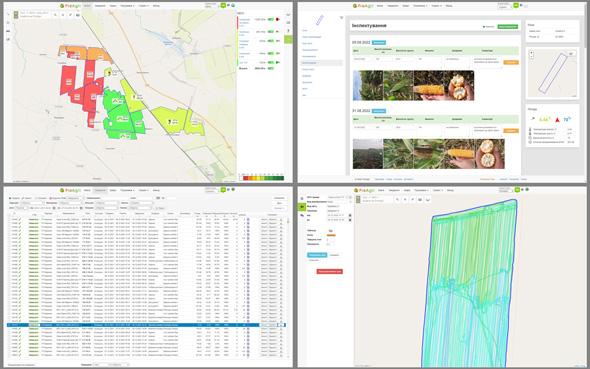The width and height of the screenshot is (590, 369).
Task: Open the corn cob photo in the first inspection
Action: [x=429, y=86]
